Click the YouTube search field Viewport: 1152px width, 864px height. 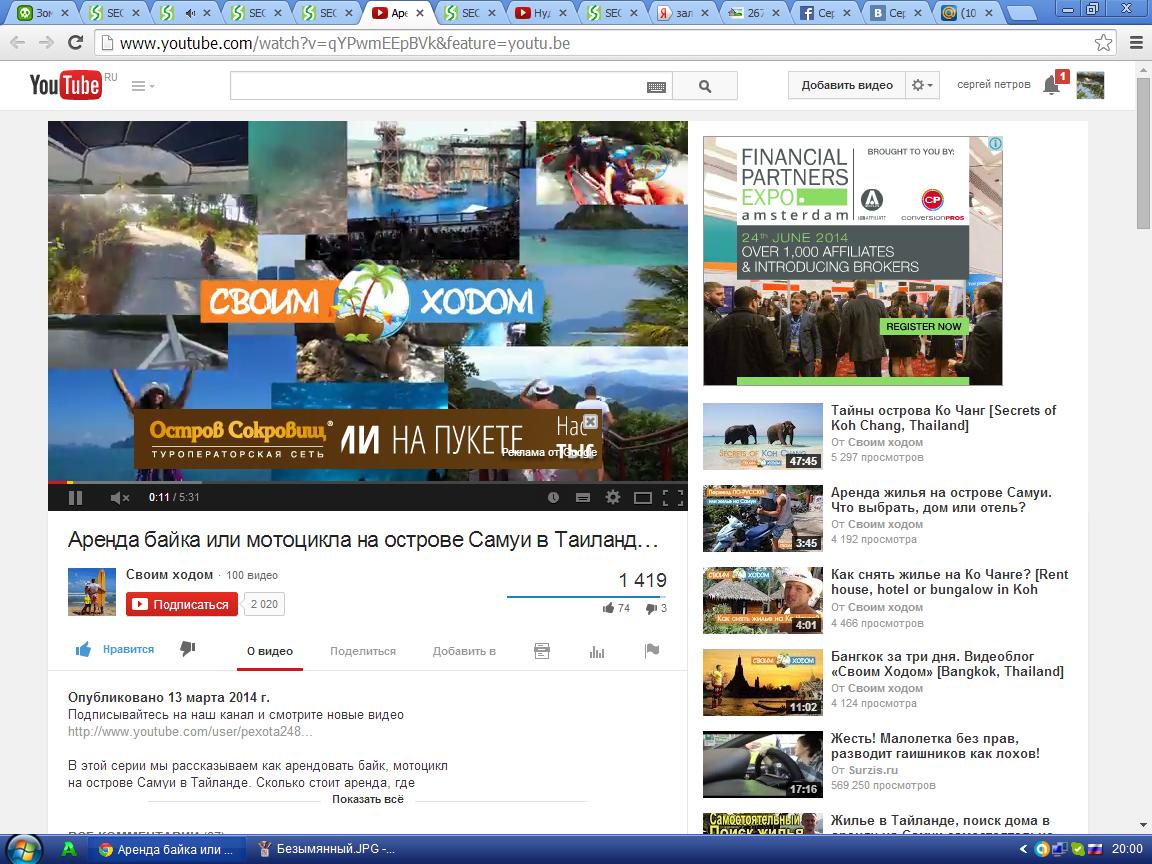pyautogui.click(x=437, y=86)
